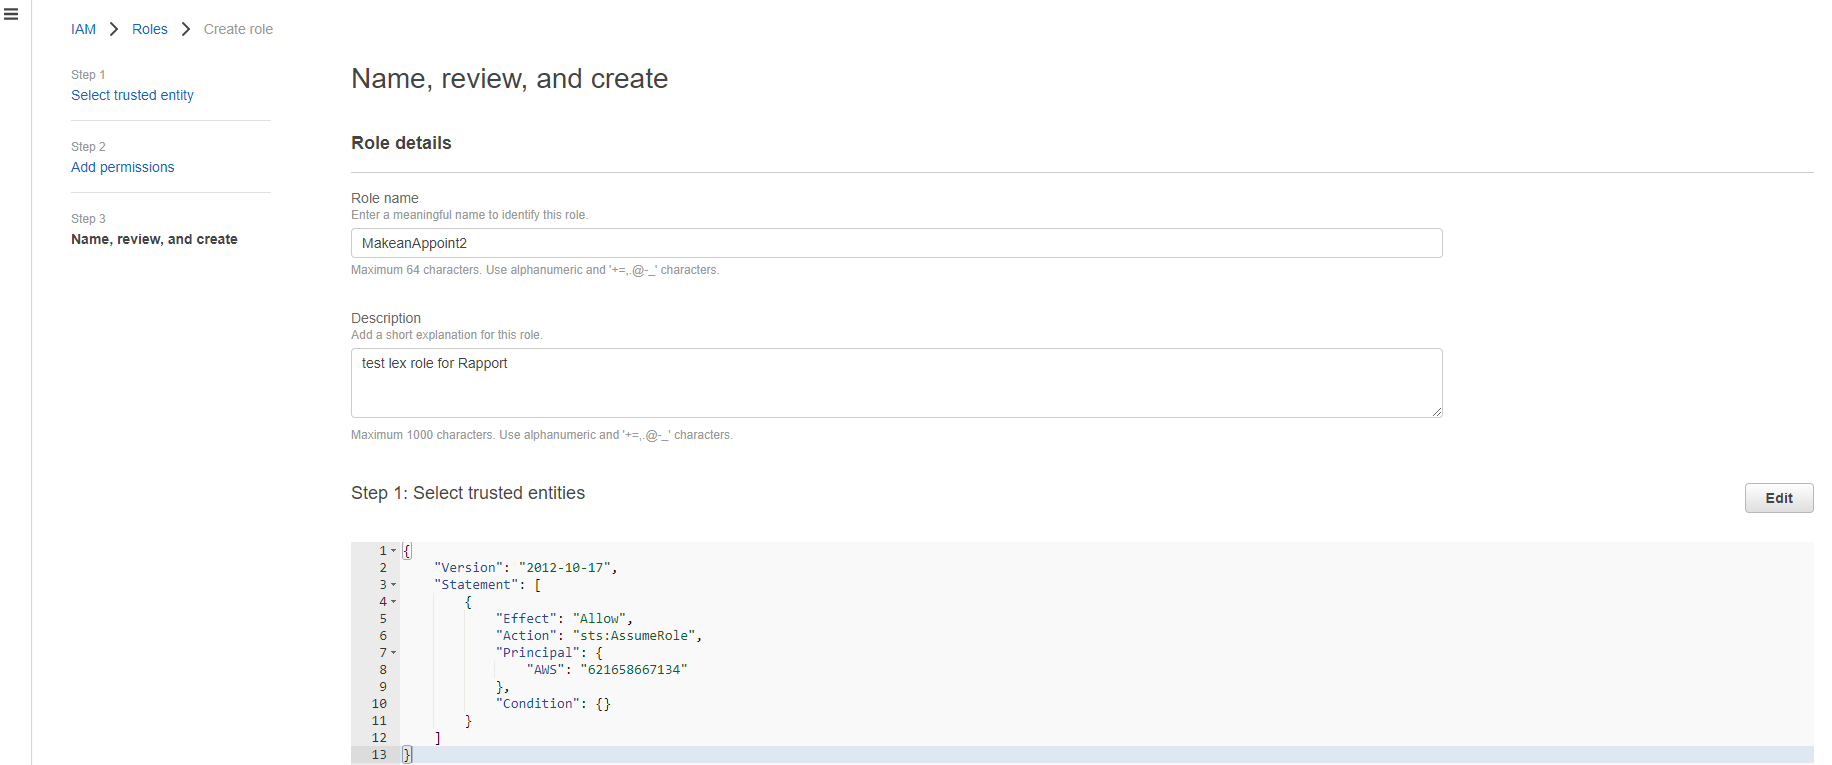Return to the Select trusted entity step
The height and width of the screenshot is (765, 1832).
(132, 95)
